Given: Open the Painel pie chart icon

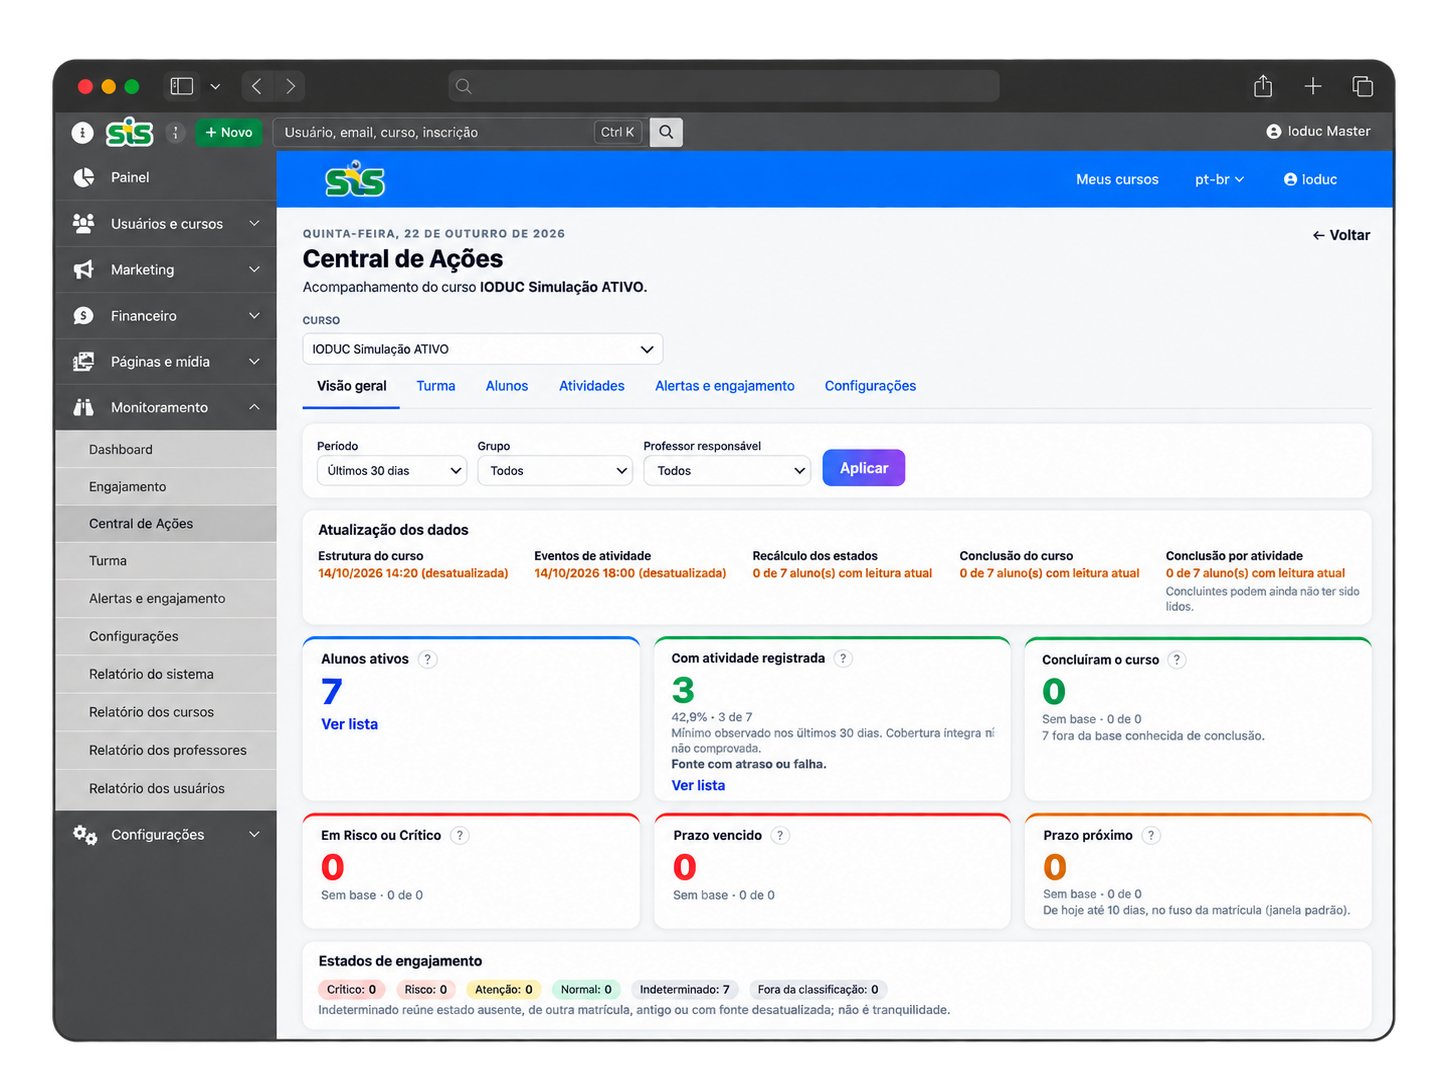Looking at the screenshot, I should coord(84,177).
